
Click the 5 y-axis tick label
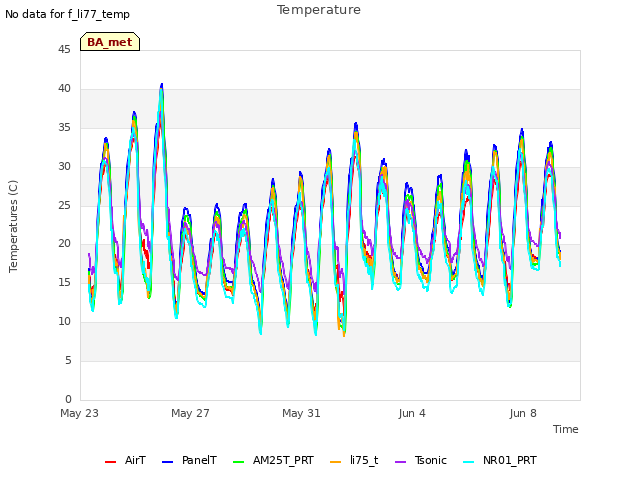click(68, 360)
